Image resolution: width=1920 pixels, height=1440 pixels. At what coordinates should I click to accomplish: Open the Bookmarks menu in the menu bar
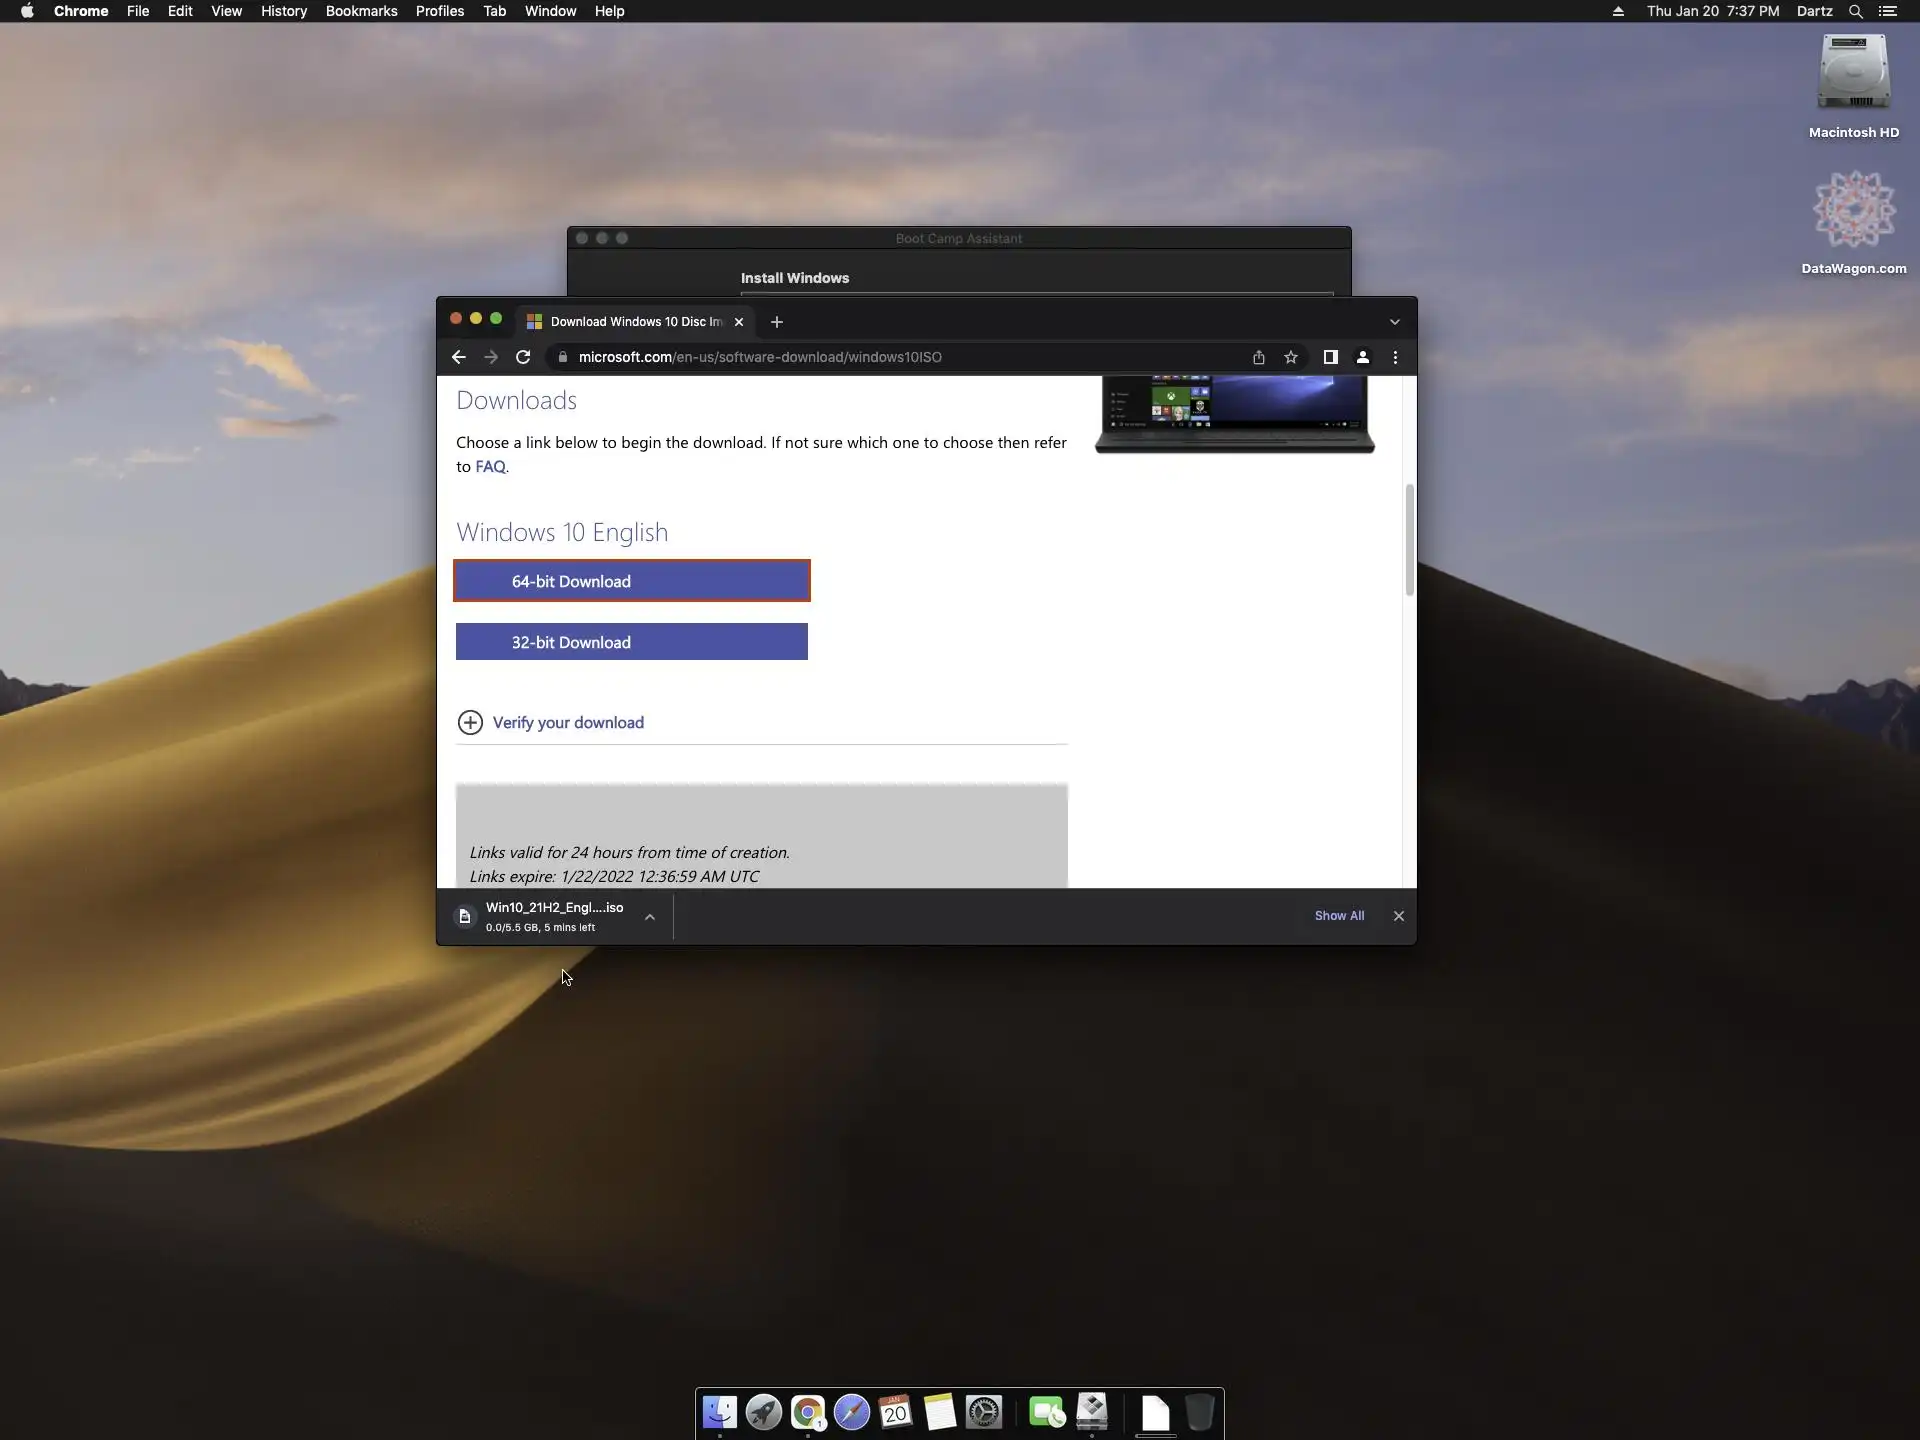[x=361, y=11]
